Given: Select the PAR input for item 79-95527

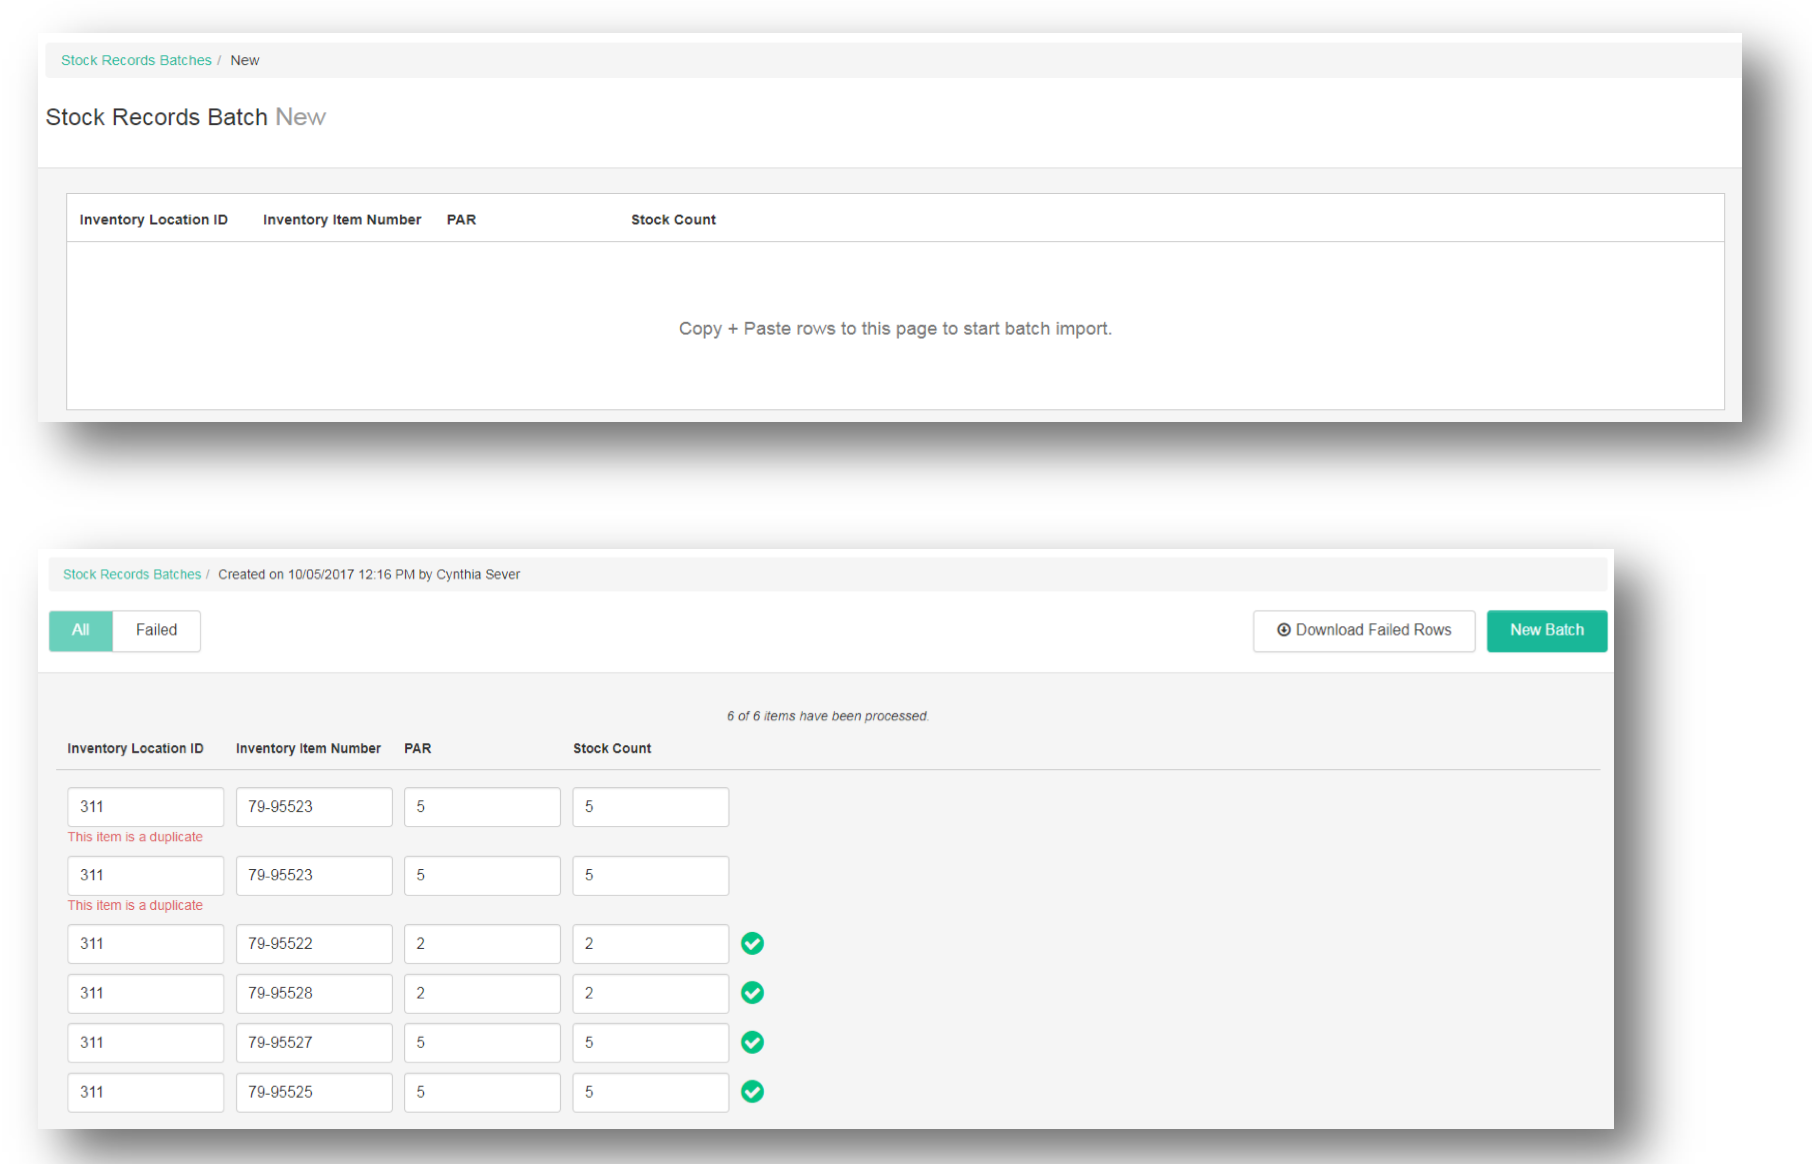Looking at the screenshot, I should pos(481,1042).
